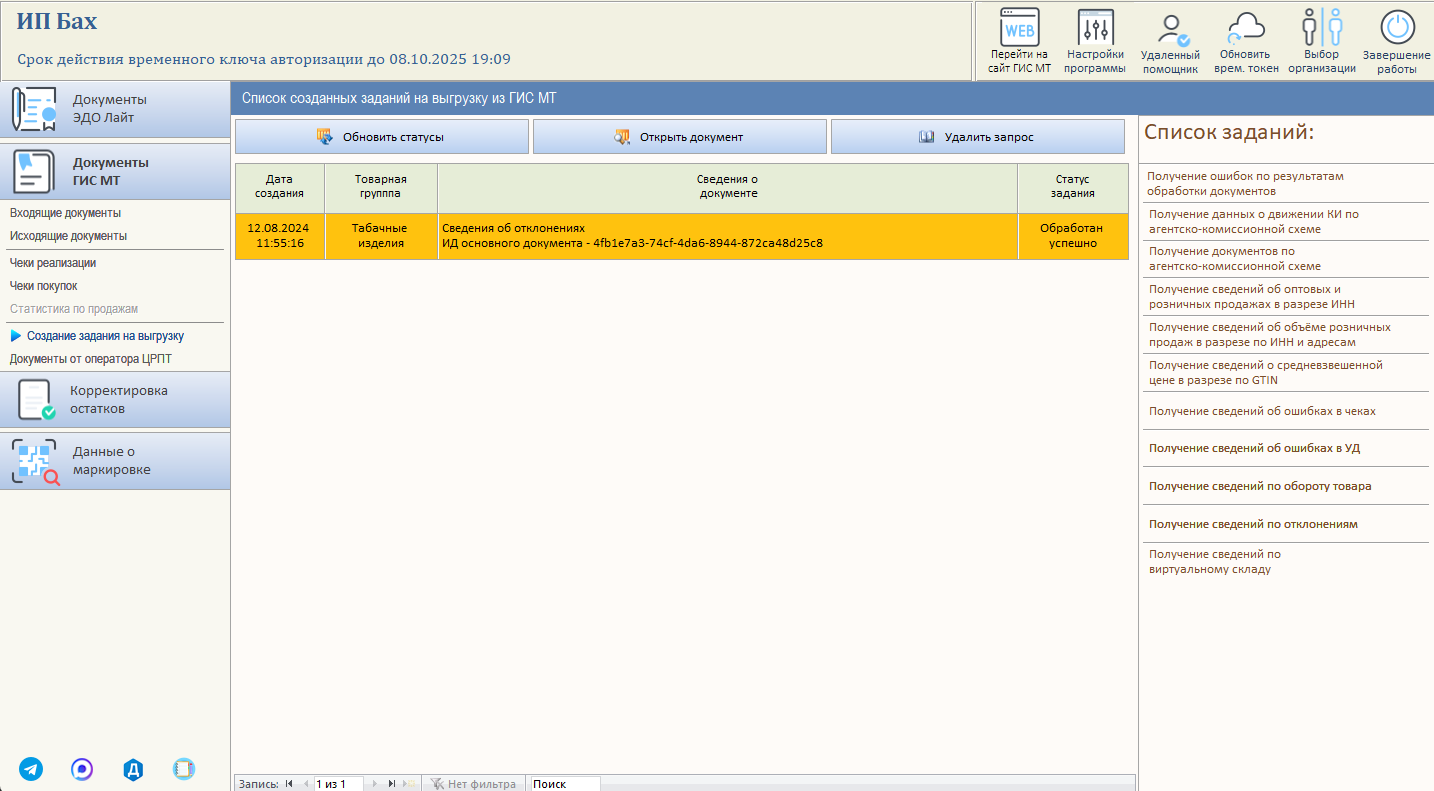Launch the remote assistant (Удаленный помощник)
The image size is (1434, 791).
click(1170, 41)
